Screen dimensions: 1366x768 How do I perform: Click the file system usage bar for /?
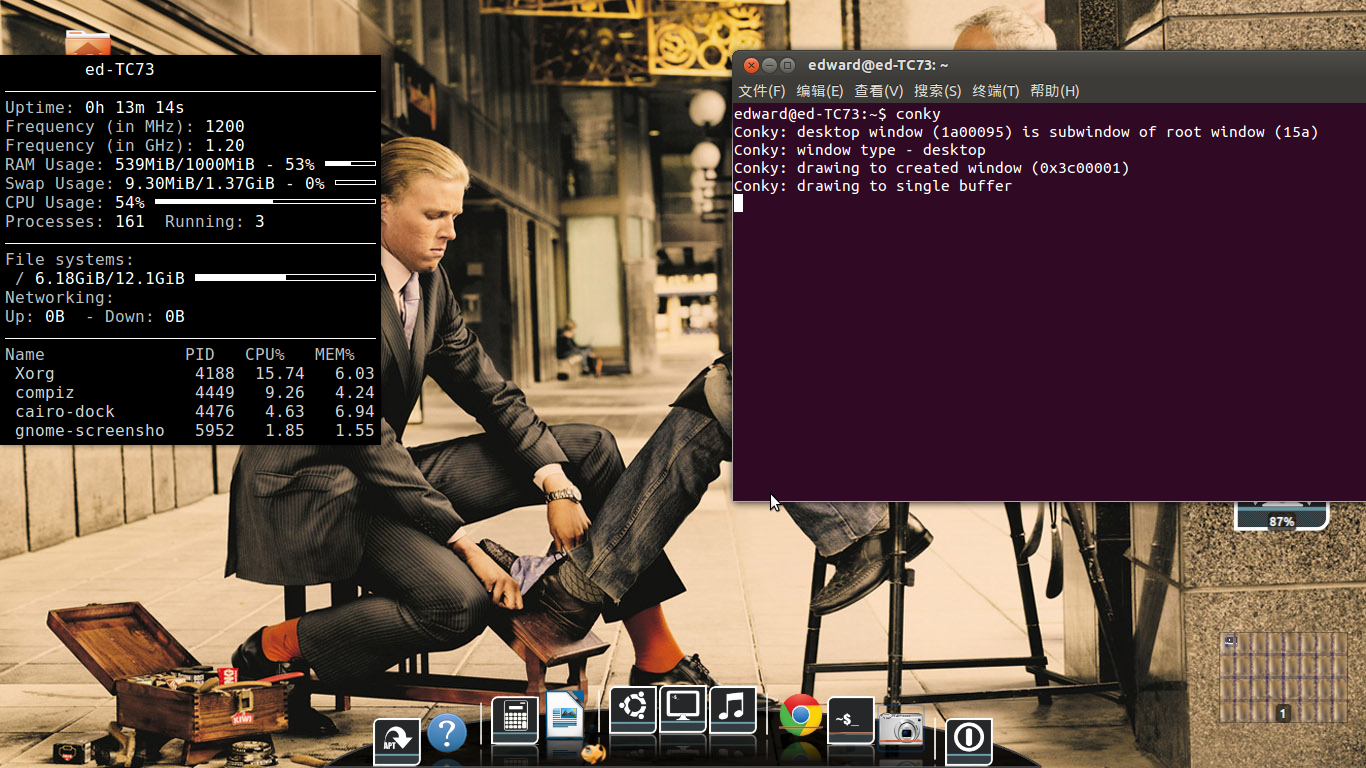pos(285,277)
